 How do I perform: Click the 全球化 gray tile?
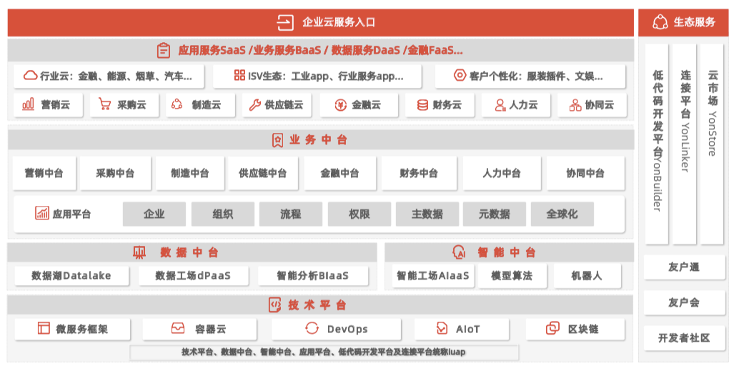562,214
